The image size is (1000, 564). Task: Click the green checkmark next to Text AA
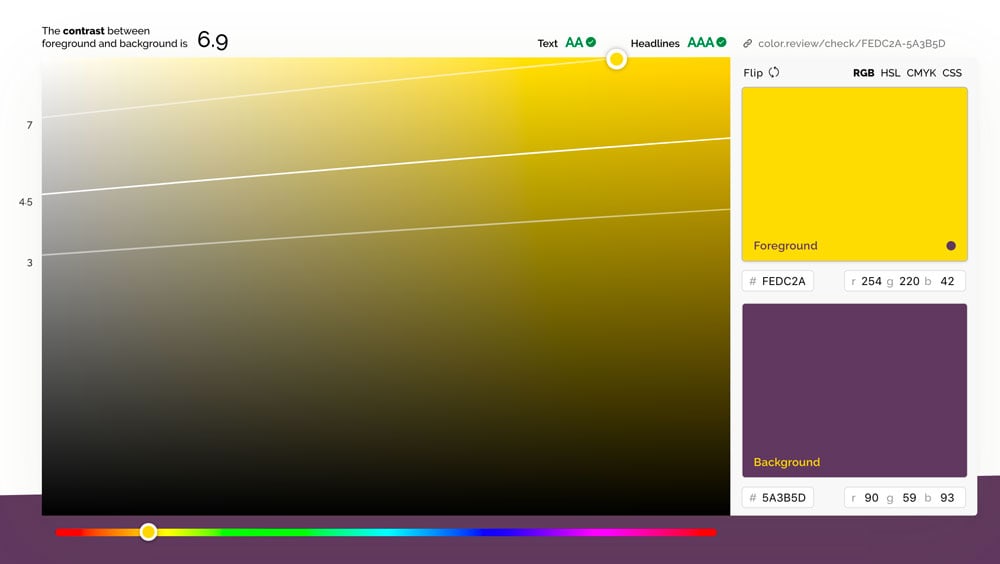[x=591, y=43]
